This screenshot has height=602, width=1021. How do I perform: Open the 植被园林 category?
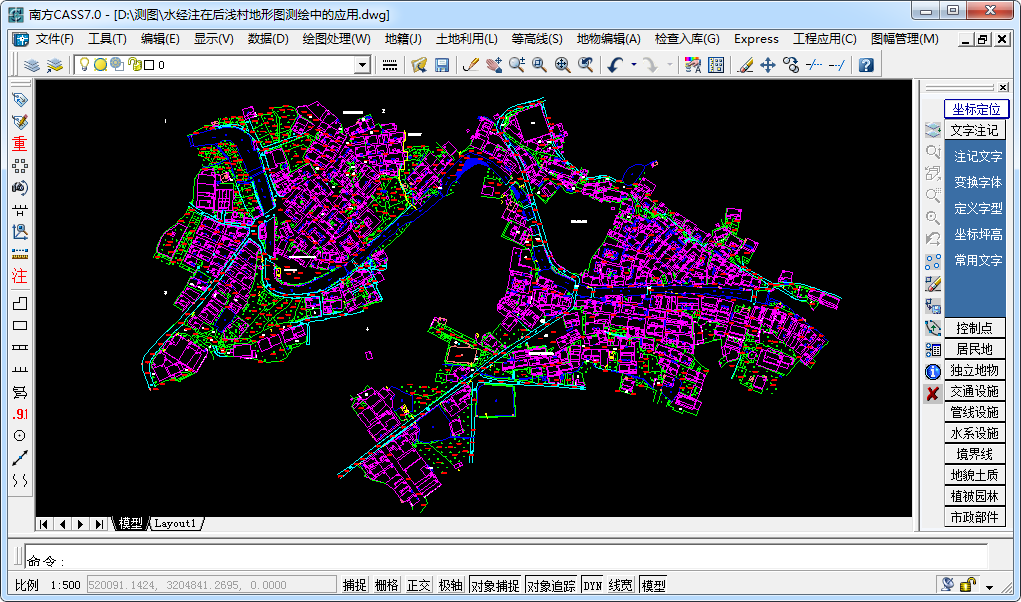[x=975, y=497]
